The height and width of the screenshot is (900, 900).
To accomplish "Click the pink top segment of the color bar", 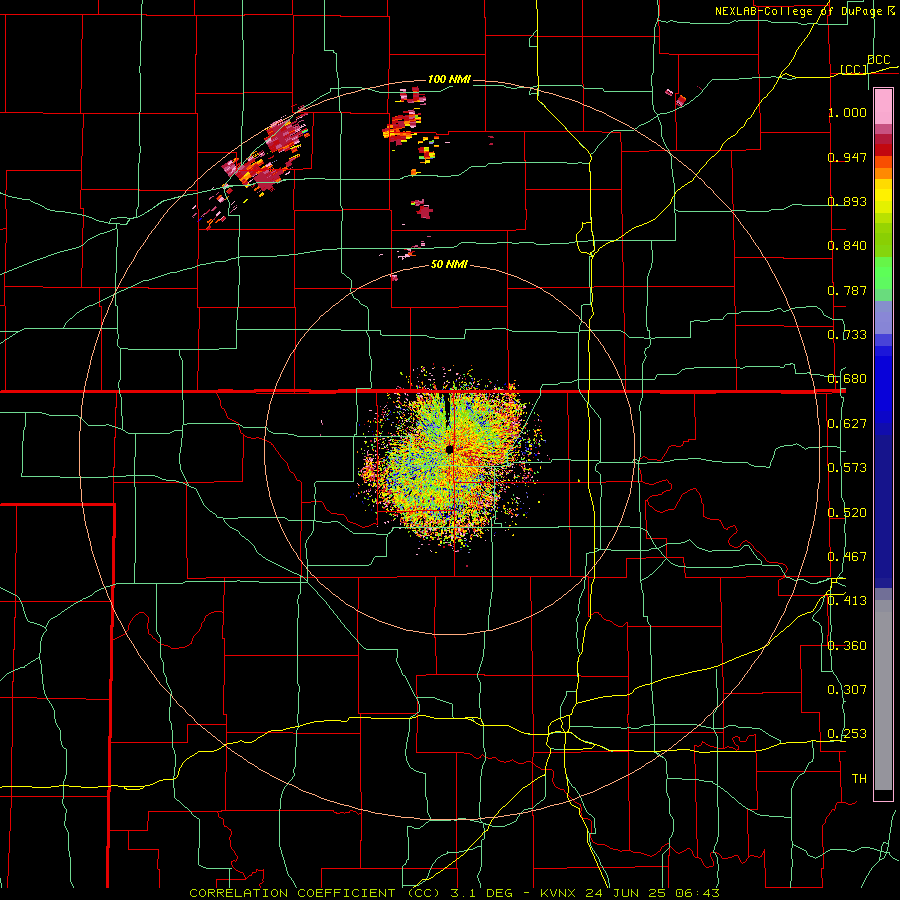I will click(x=883, y=107).
